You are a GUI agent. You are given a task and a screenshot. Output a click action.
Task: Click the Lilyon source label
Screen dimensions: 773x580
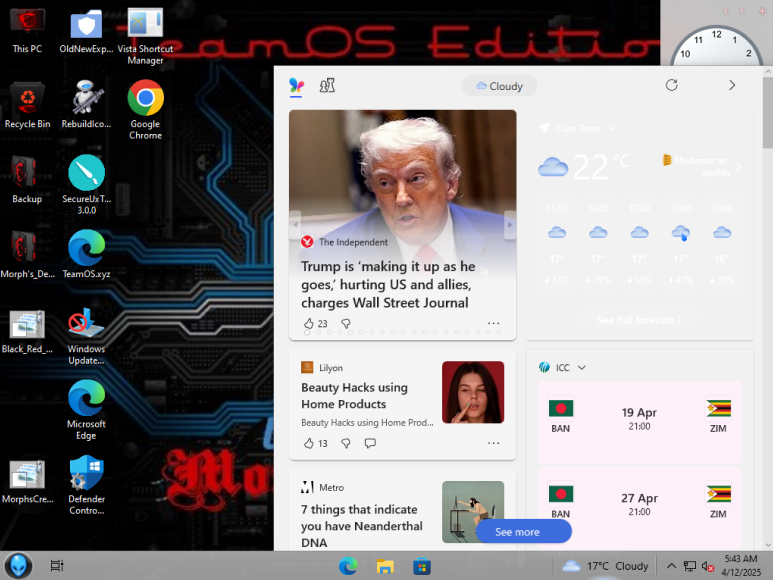click(330, 368)
